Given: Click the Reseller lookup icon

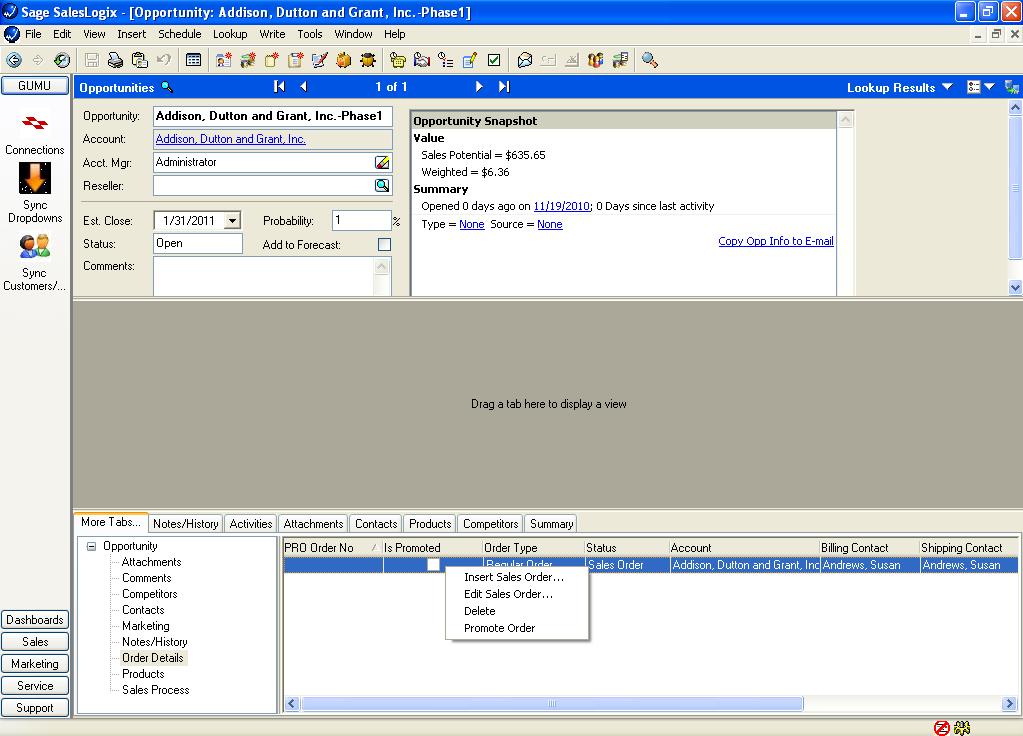Looking at the screenshot, I should (382, 186).
